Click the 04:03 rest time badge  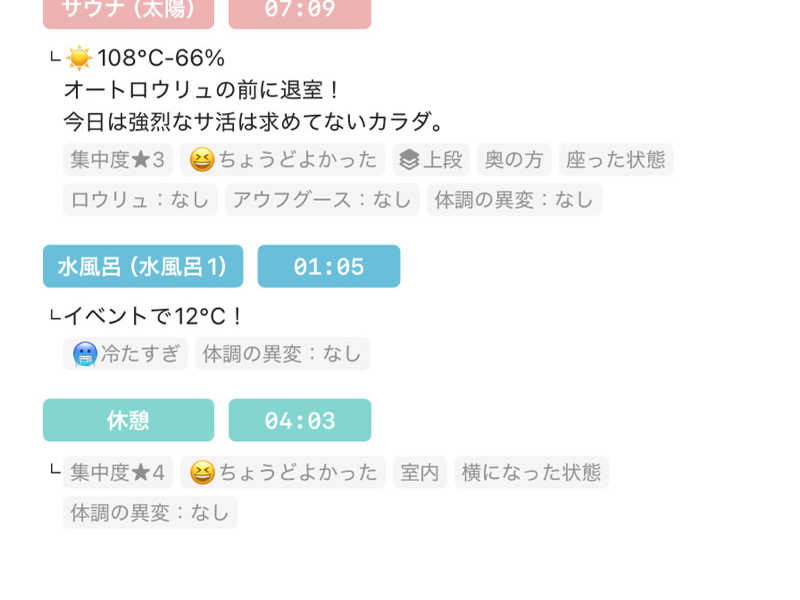(x=299, y=420)
